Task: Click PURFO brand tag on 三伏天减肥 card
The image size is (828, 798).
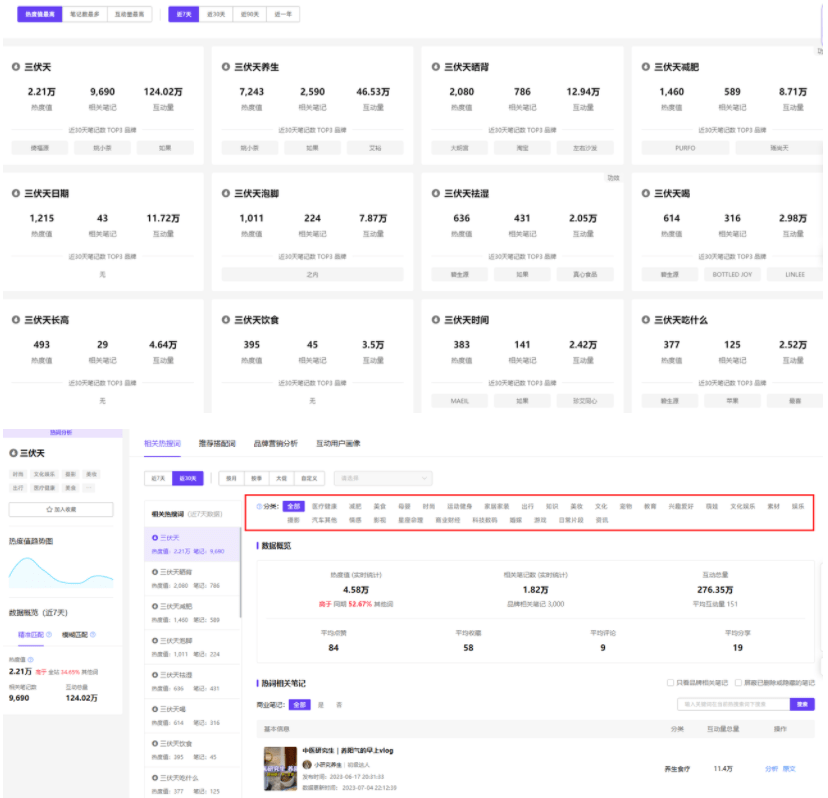Action: coord(685,148)
